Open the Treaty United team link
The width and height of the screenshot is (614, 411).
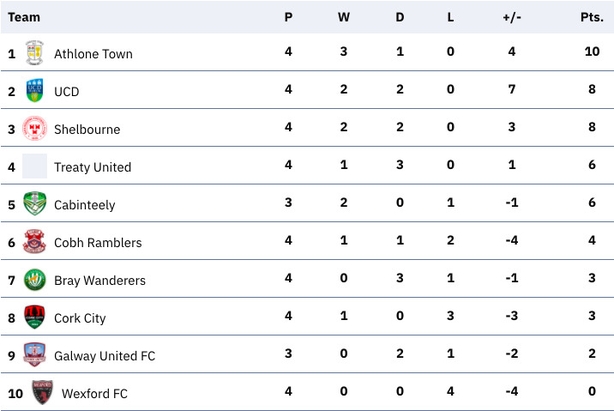point(93,167)
